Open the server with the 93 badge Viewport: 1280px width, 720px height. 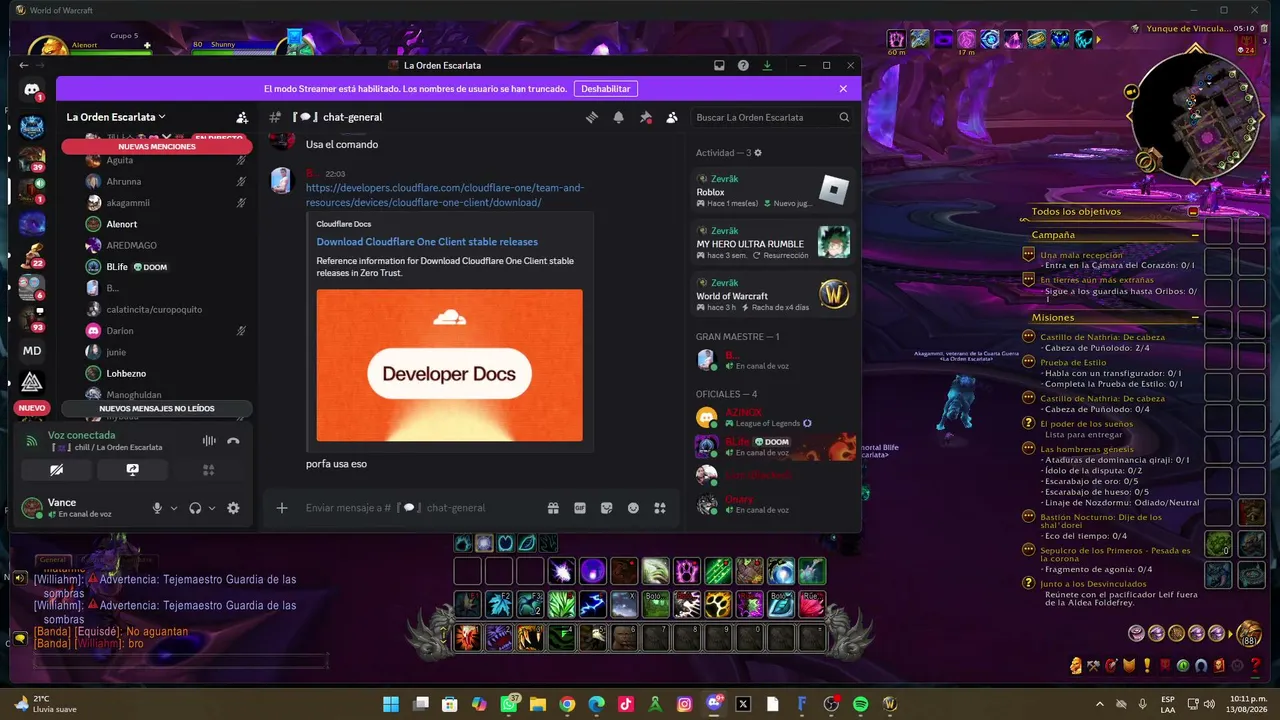pos(32,319)
